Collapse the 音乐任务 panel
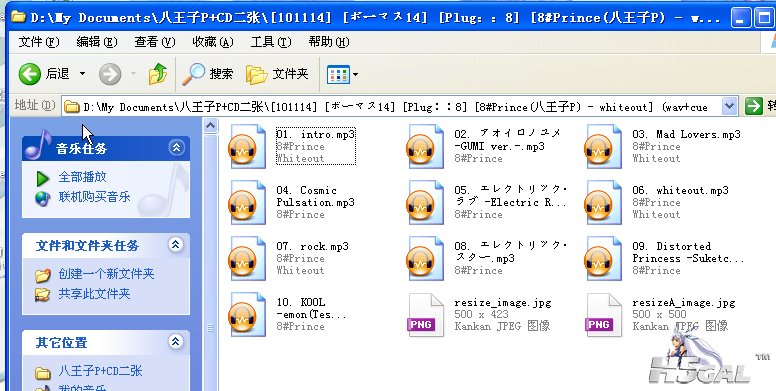The width and height of the screenshot is (776, 391). (x=176, y=147)
